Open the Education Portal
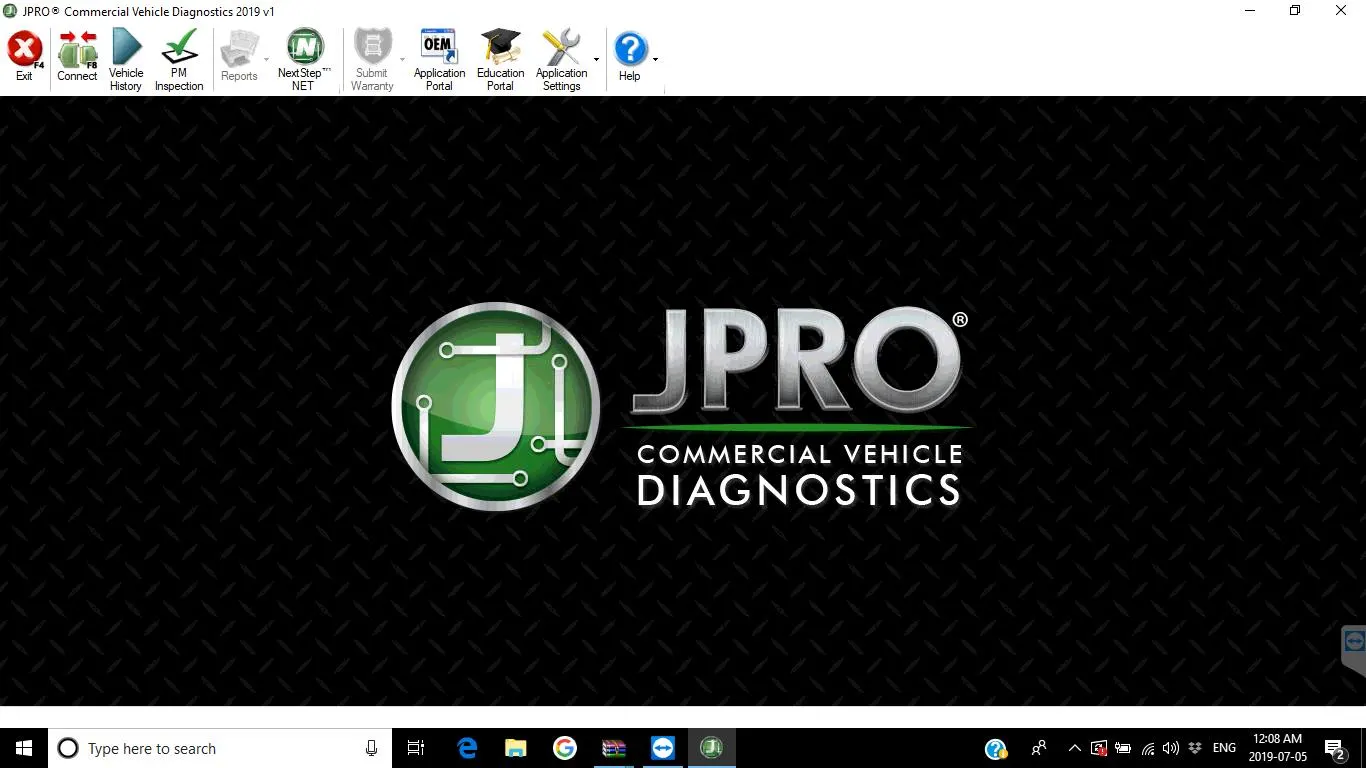 500,60
